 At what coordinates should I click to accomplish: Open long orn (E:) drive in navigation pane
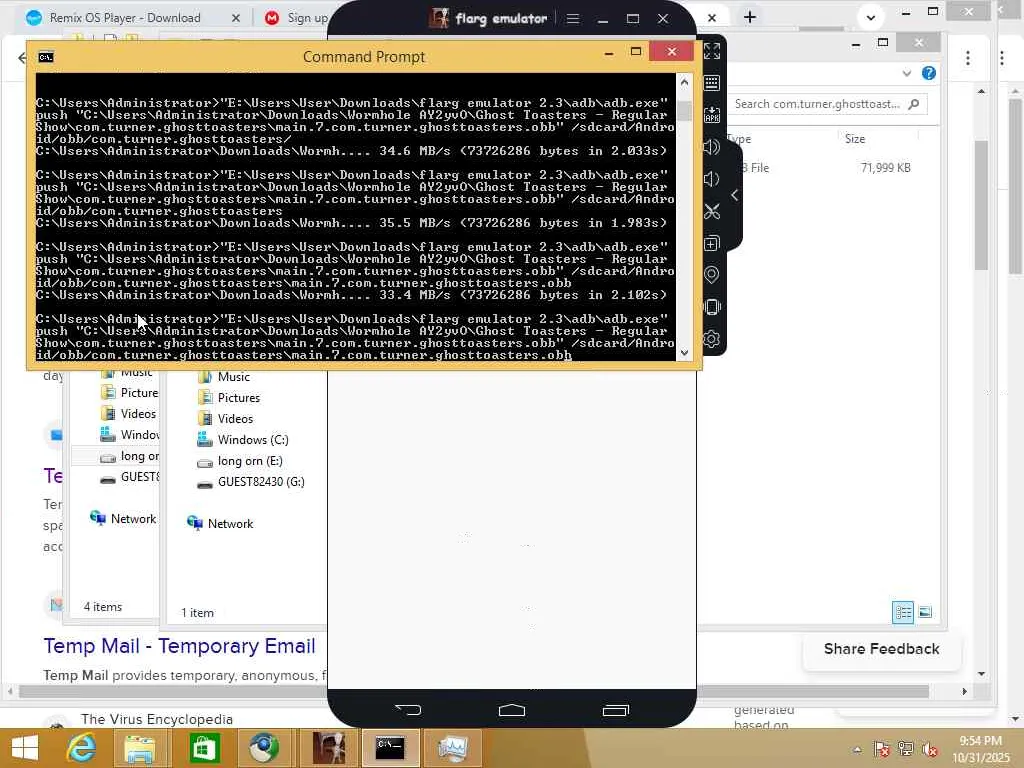pyautogui.click(x=249, y=460)
